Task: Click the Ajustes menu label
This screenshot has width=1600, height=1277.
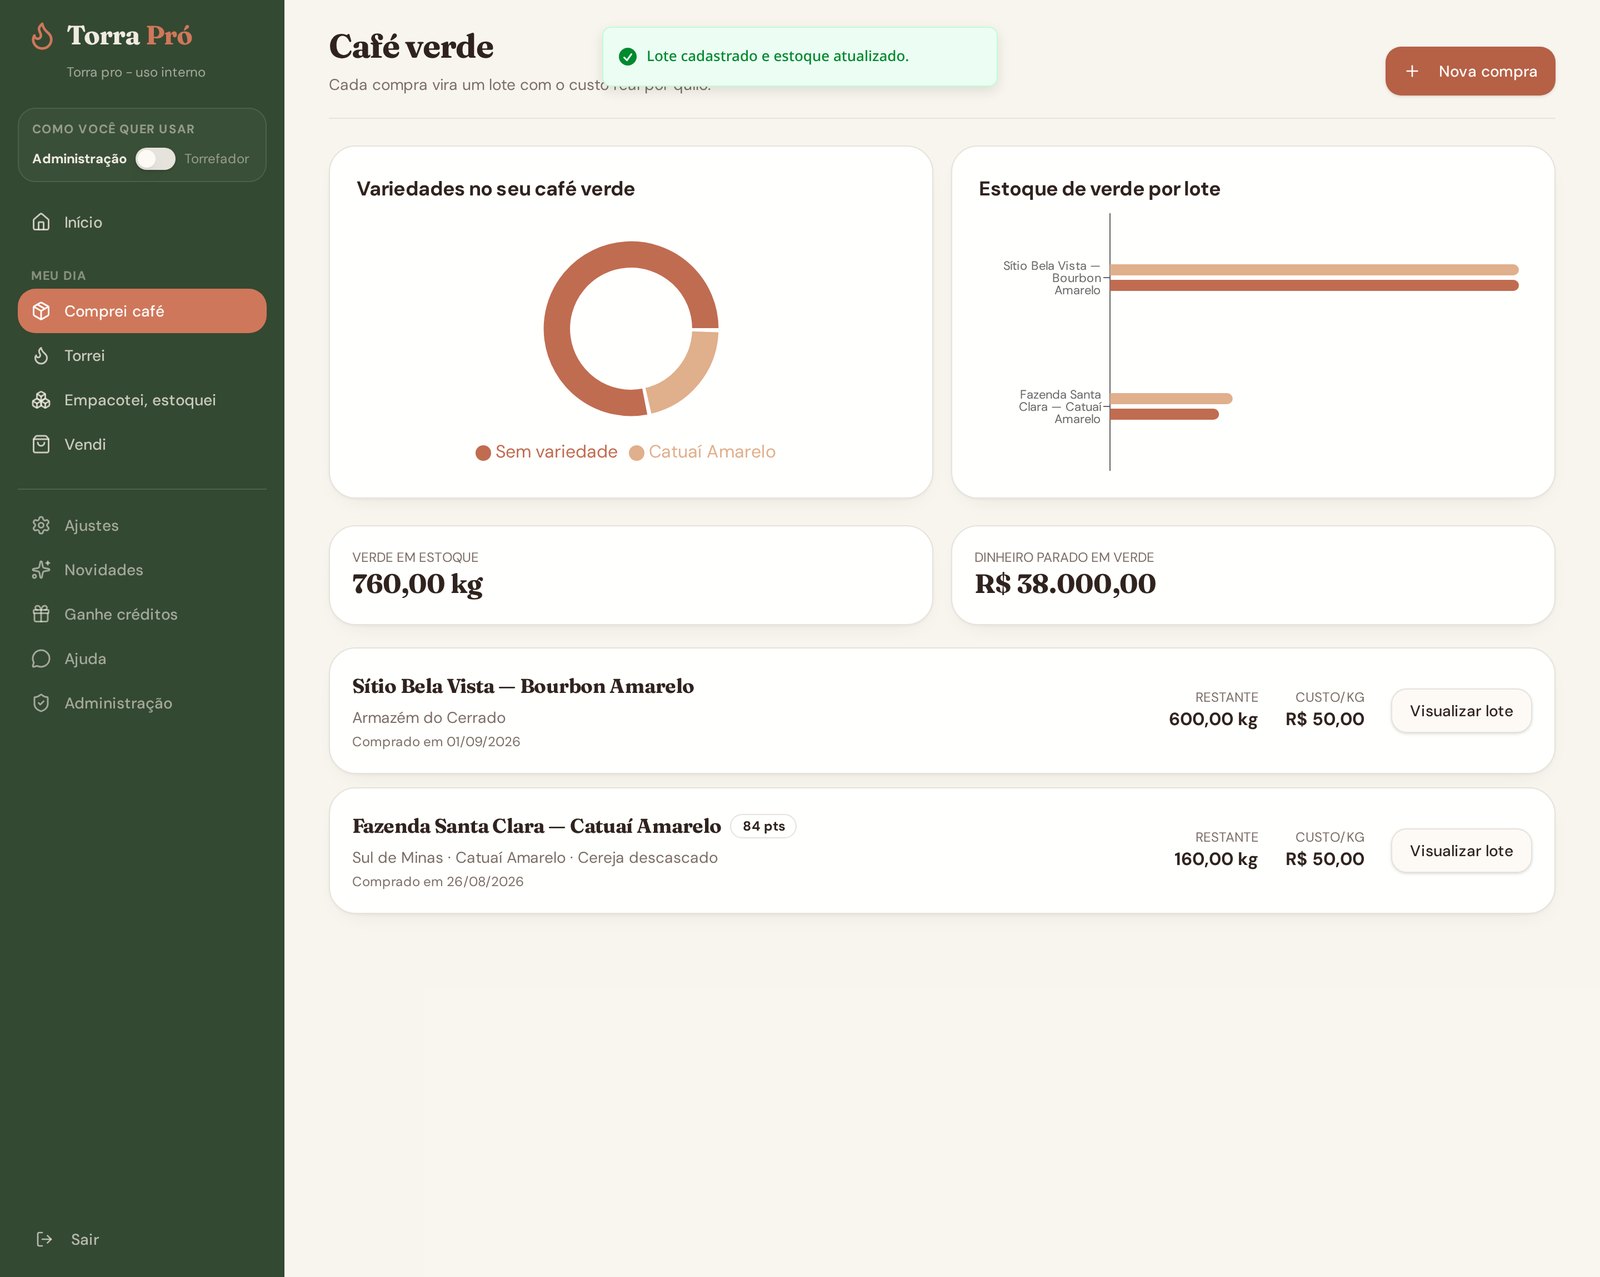Action: 92,525
